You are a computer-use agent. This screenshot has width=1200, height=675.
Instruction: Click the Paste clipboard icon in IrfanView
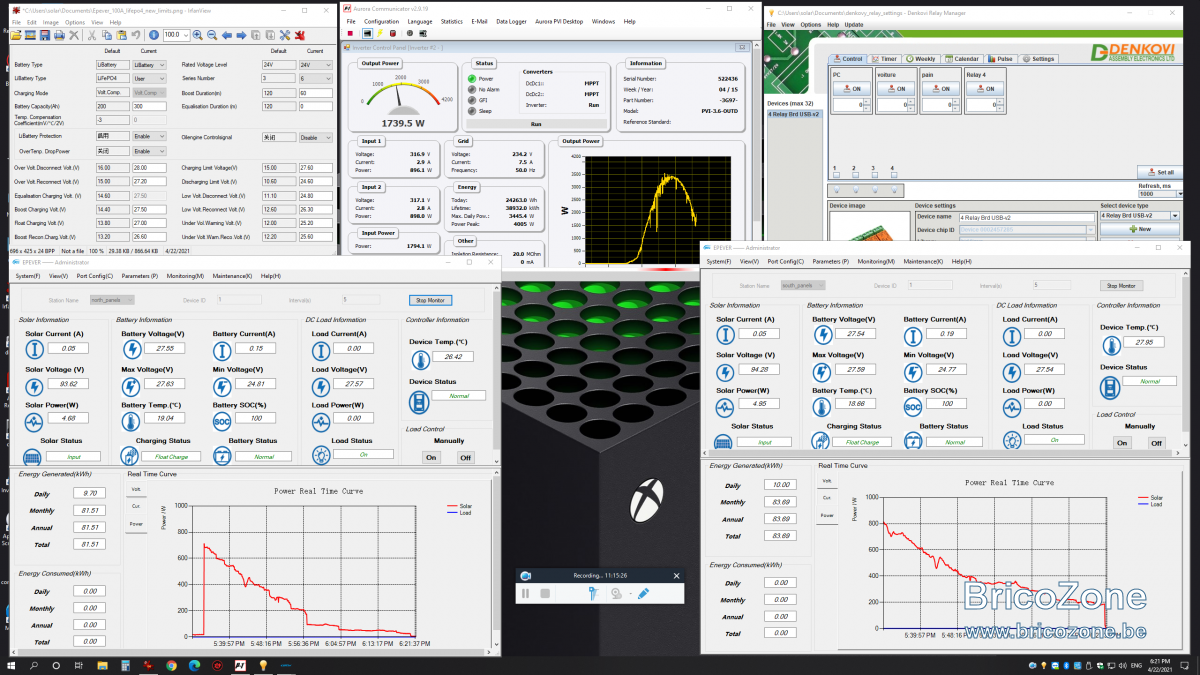pos(122,35)
